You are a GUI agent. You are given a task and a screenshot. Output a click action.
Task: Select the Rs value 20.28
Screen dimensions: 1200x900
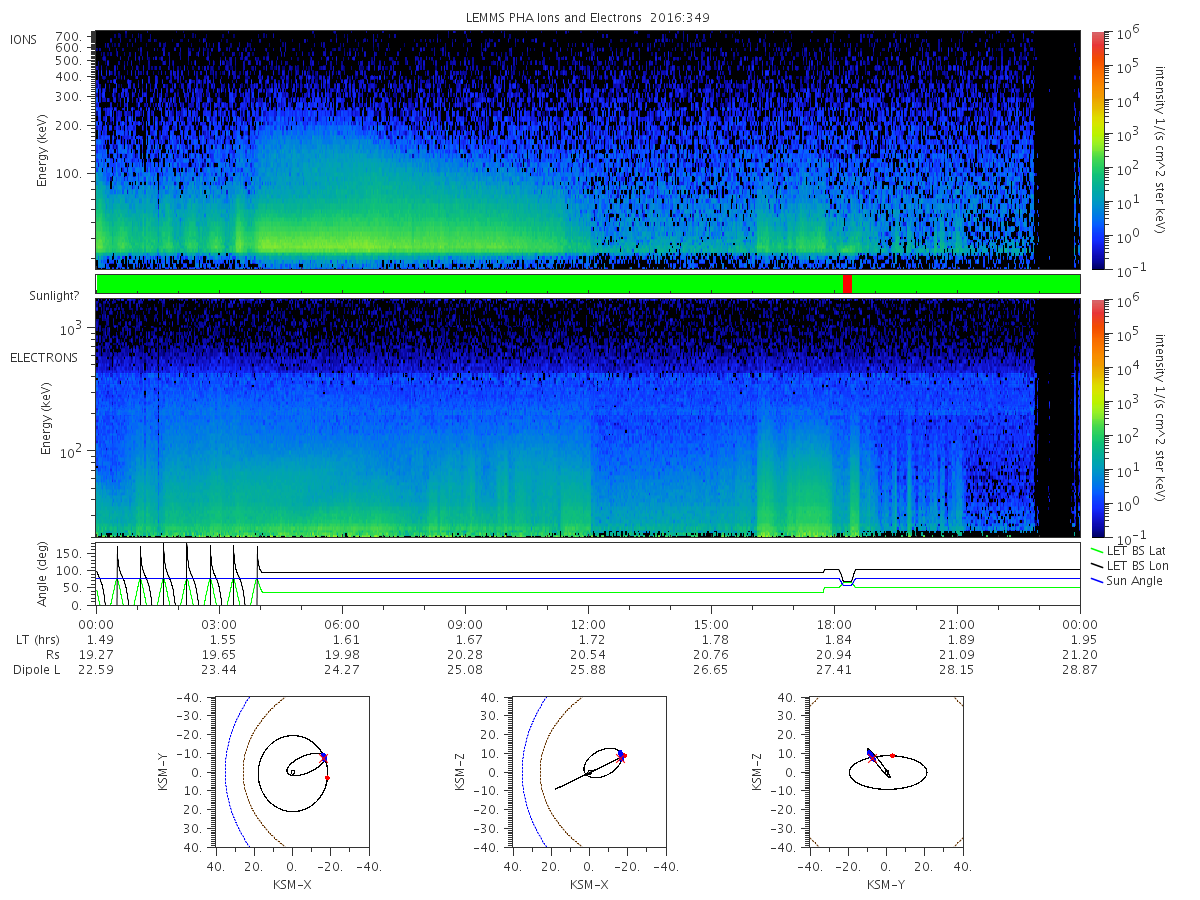pos(465,654)
